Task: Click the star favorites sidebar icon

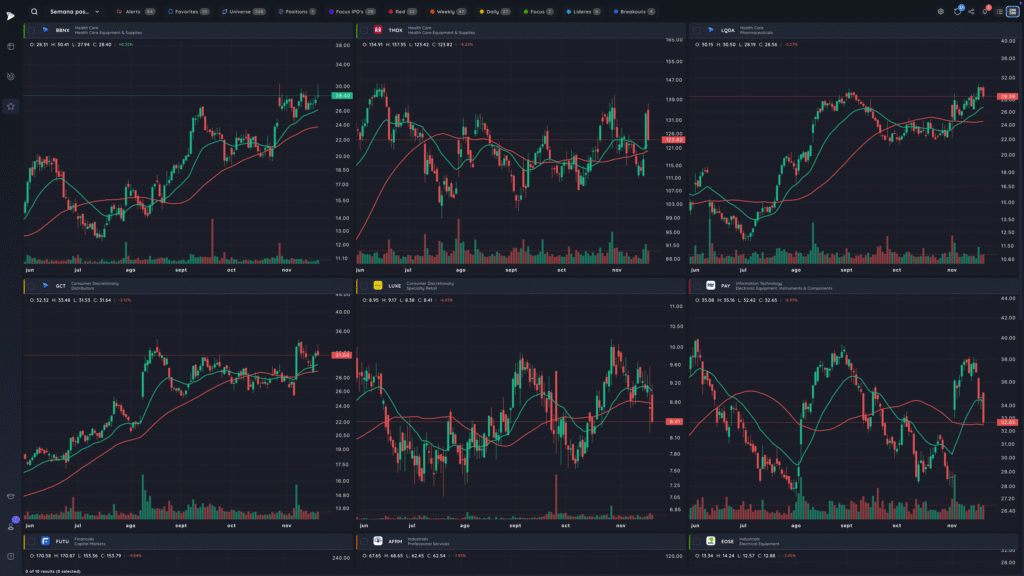Action: point(10,106)
